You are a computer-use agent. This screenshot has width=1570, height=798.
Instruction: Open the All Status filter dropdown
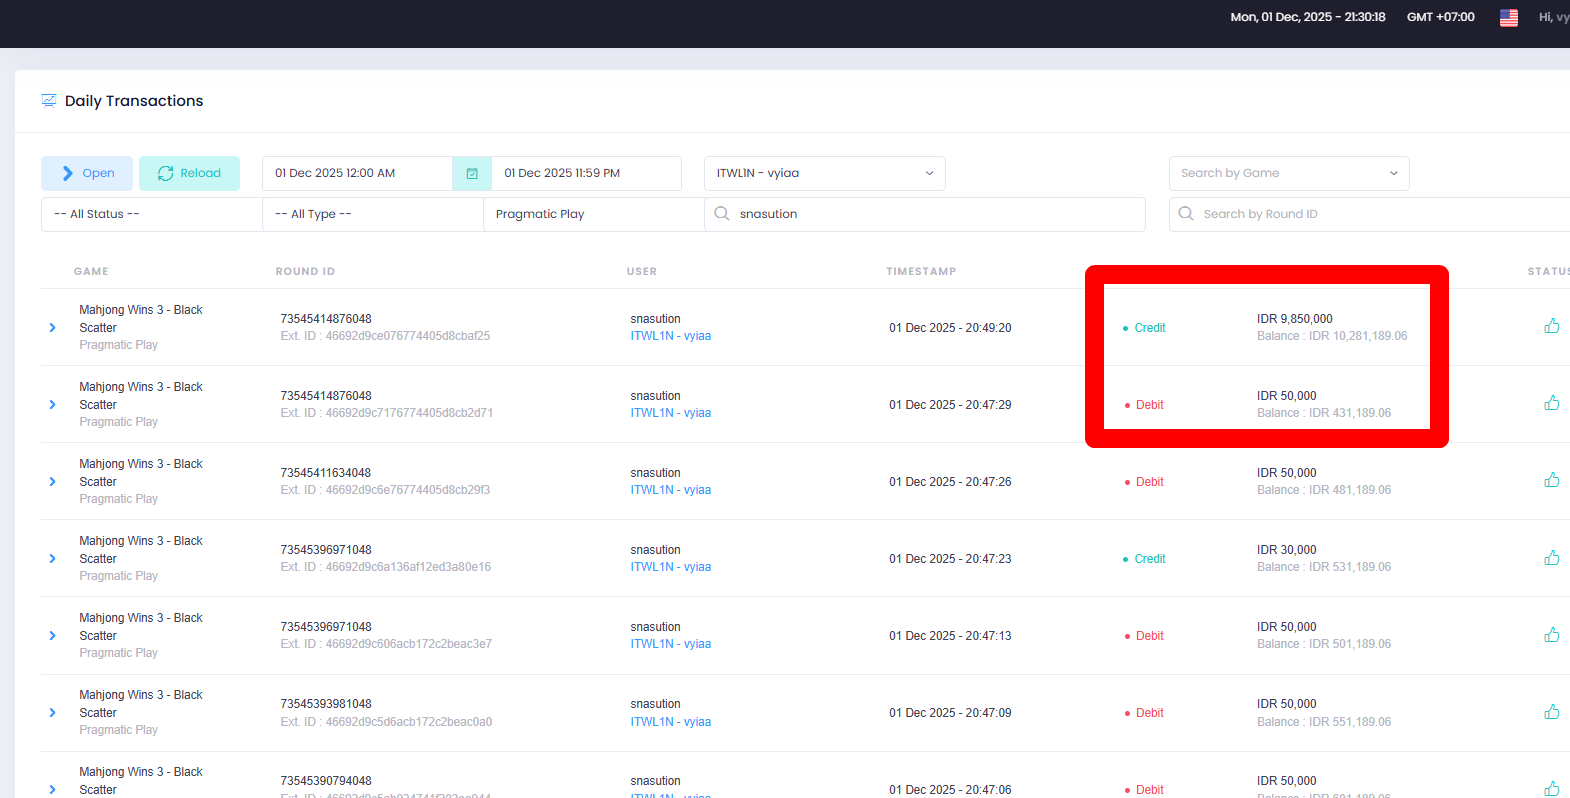click(x=151, y=214)
